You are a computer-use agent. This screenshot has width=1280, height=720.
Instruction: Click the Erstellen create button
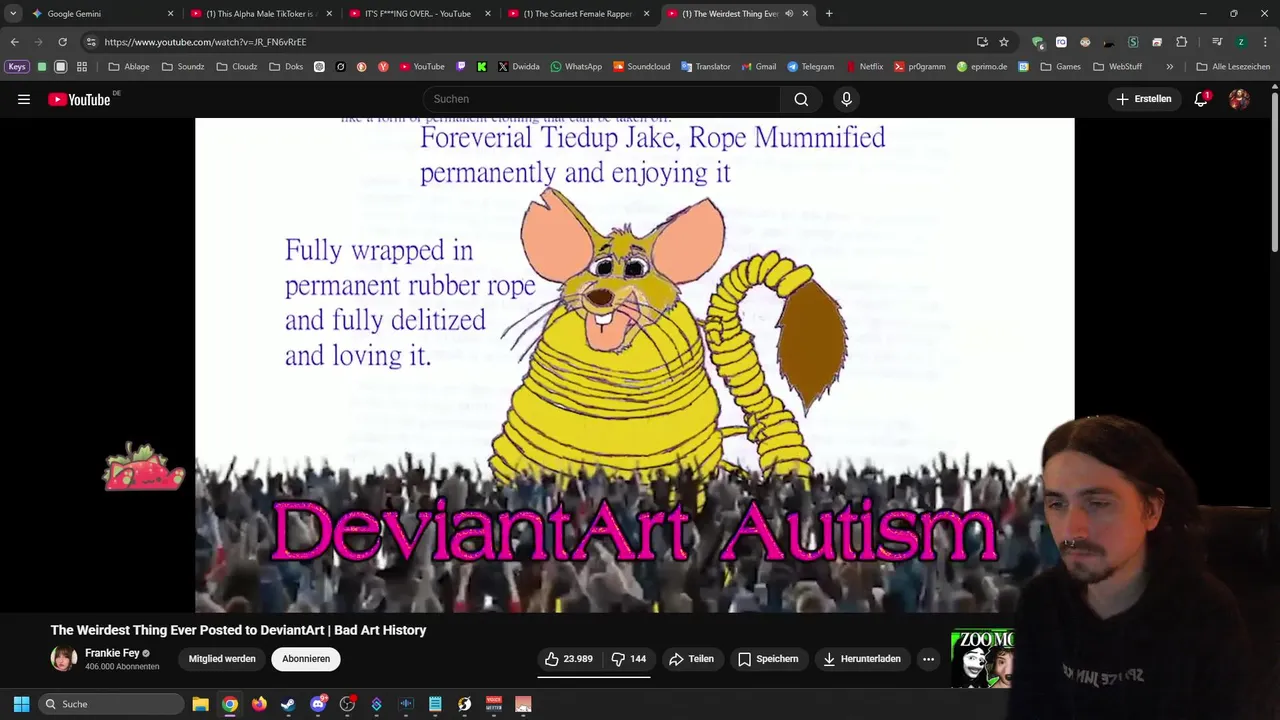tap(1143, 99)
